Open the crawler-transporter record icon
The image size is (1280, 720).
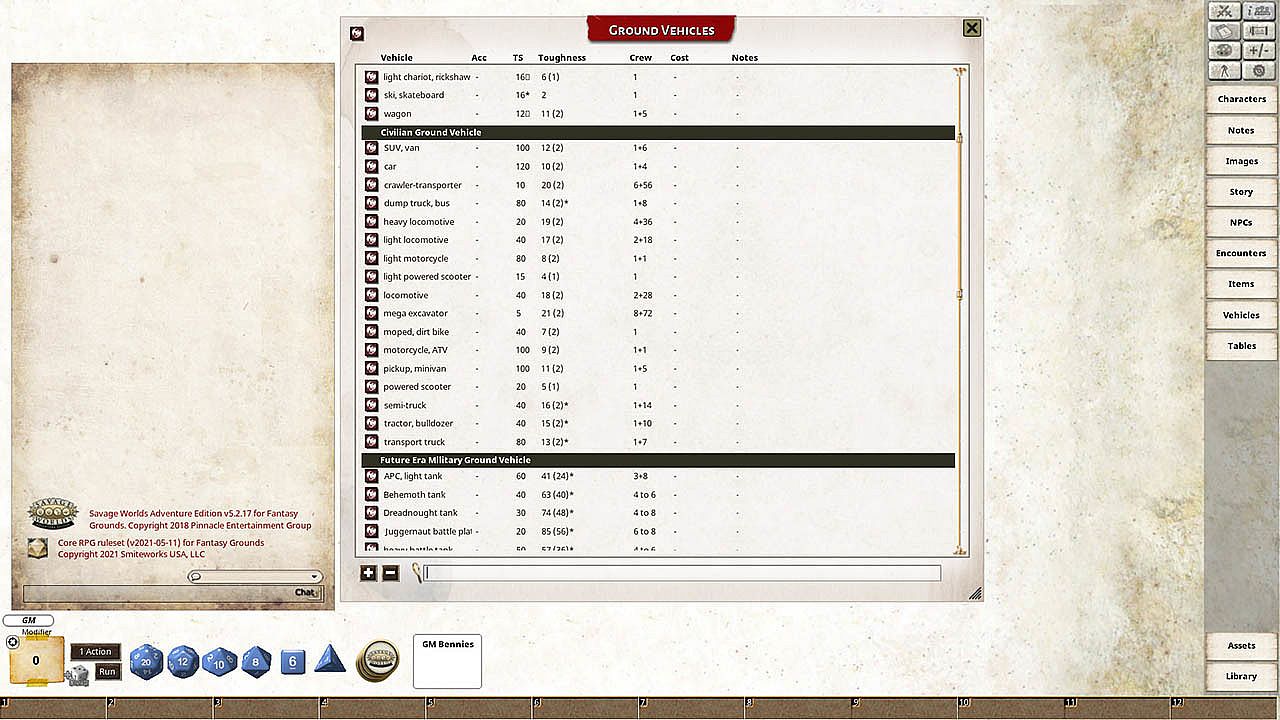tap(371, 185)
